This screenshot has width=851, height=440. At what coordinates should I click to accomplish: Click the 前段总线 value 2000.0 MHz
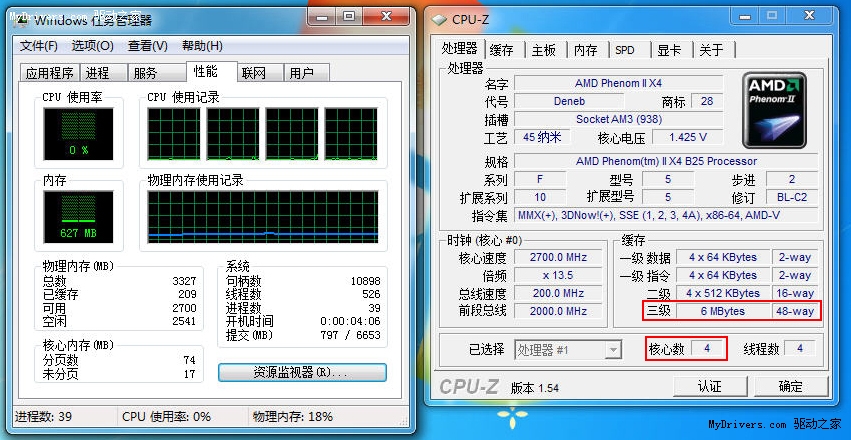tap(558, 311)
